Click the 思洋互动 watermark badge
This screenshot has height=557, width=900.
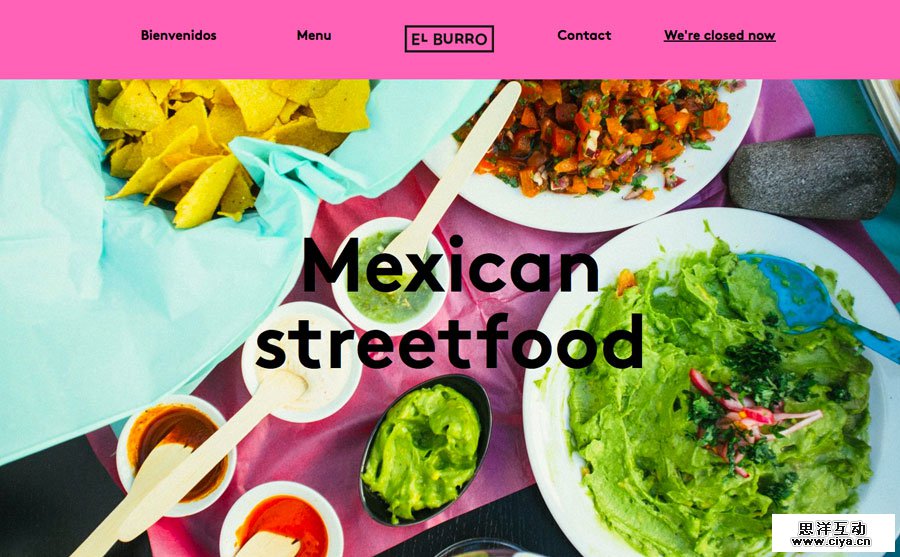pos(832,527)
